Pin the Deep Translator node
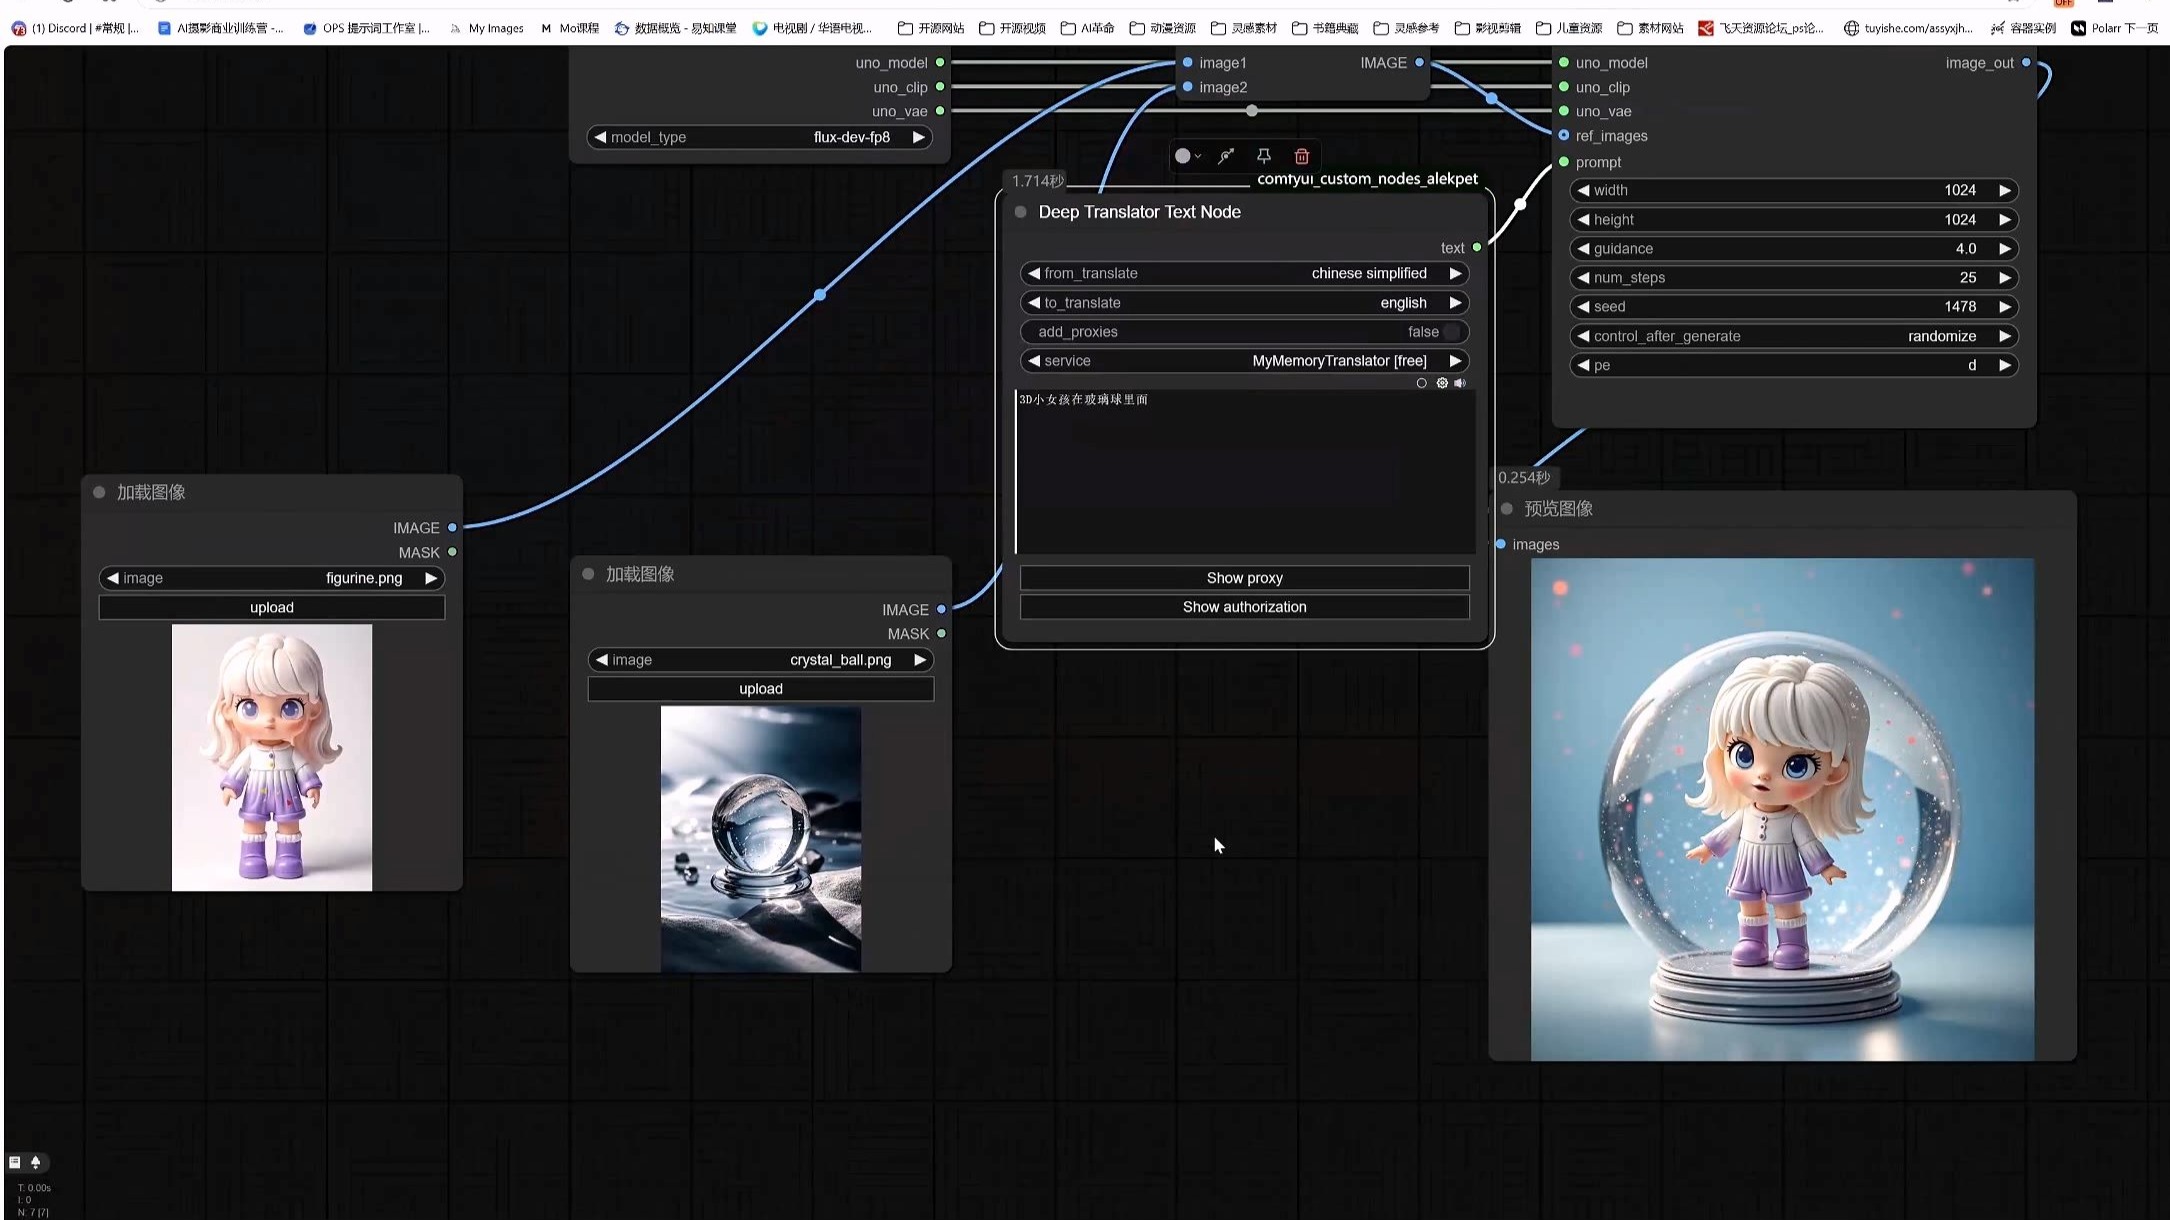Image resolution: width=2170 pixels, height=1220 pixels. (x=1263, y=156)
